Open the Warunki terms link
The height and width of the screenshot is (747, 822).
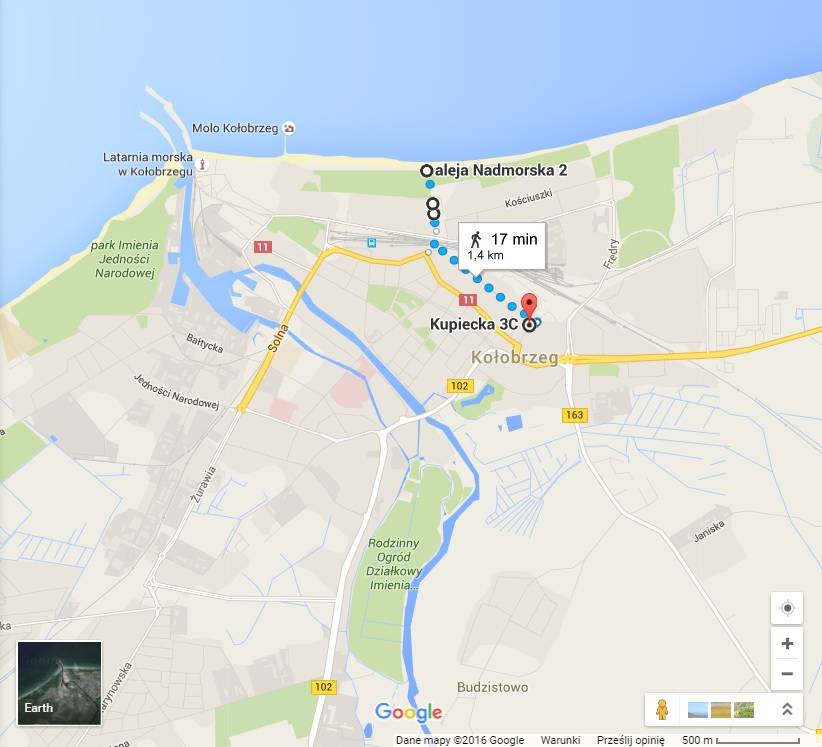click(x=560, y=740)
